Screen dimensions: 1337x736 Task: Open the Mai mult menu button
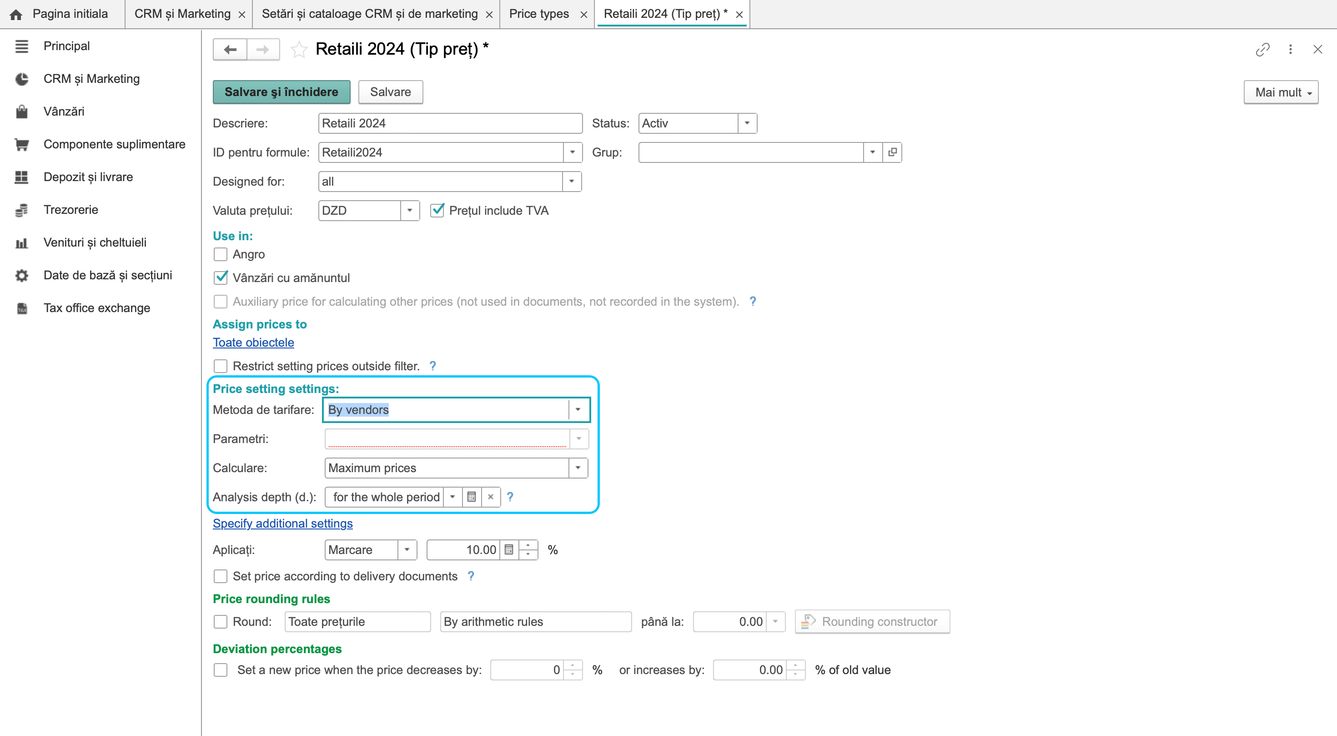click(x=1281, y=92)
